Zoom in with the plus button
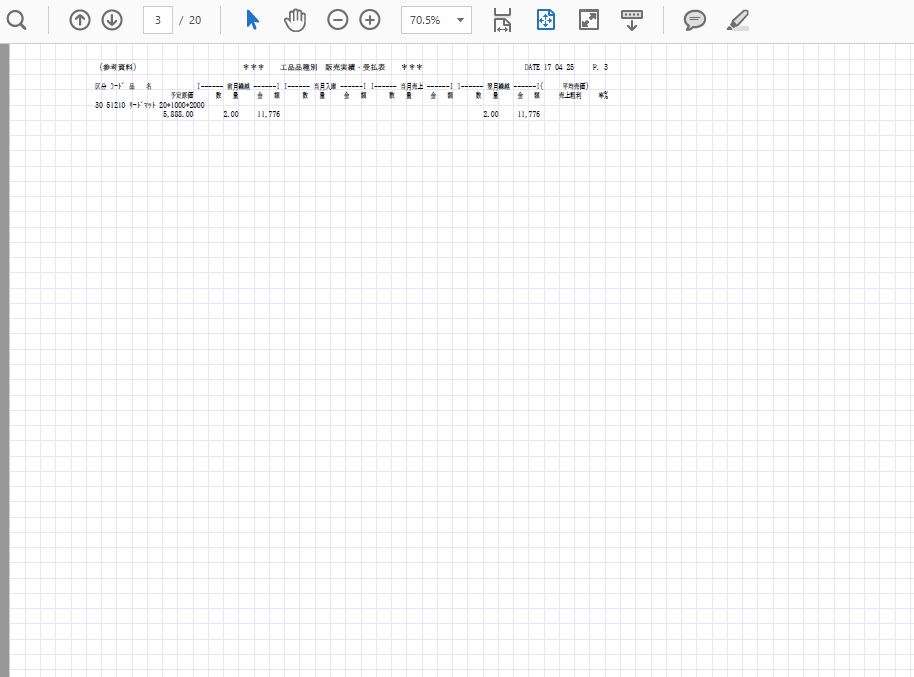This screenshot has width=914, height=677. pyautogui.click(x=370, y=20)
